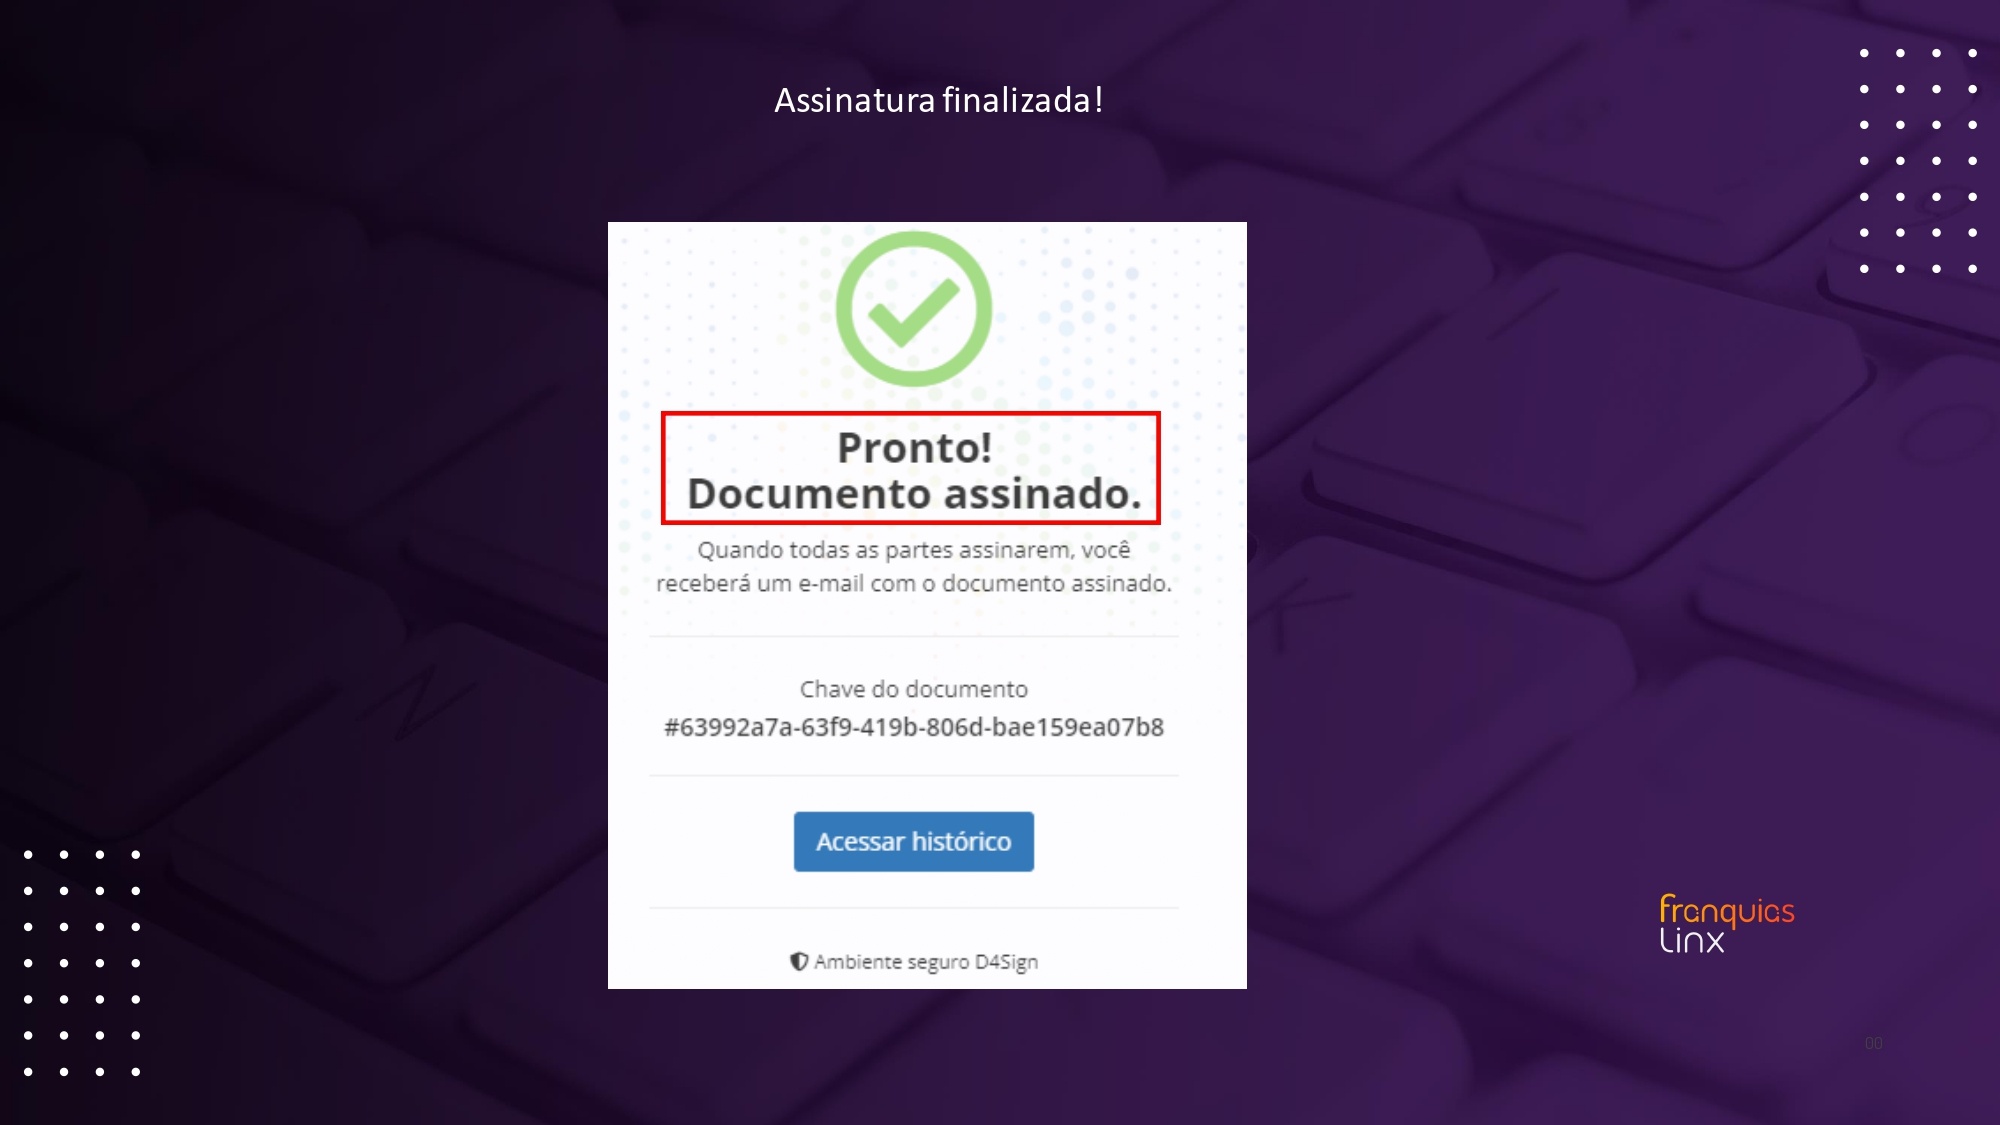Click the Ambiente seguro D4Sign text
Screen dimensions: 2000x1125
coord(926,961)
